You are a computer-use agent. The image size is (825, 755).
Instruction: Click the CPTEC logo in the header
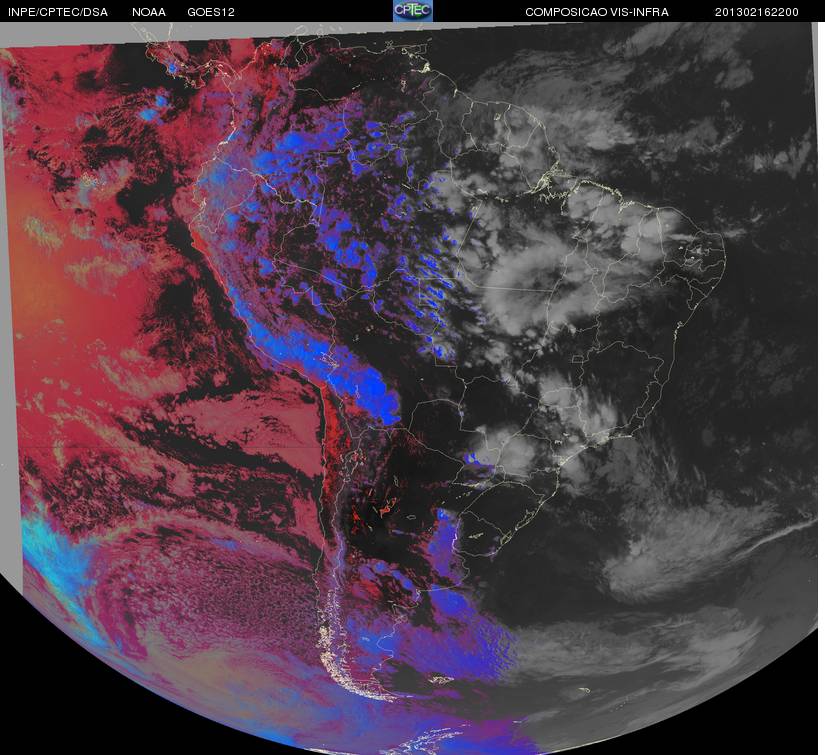(412, 11)
